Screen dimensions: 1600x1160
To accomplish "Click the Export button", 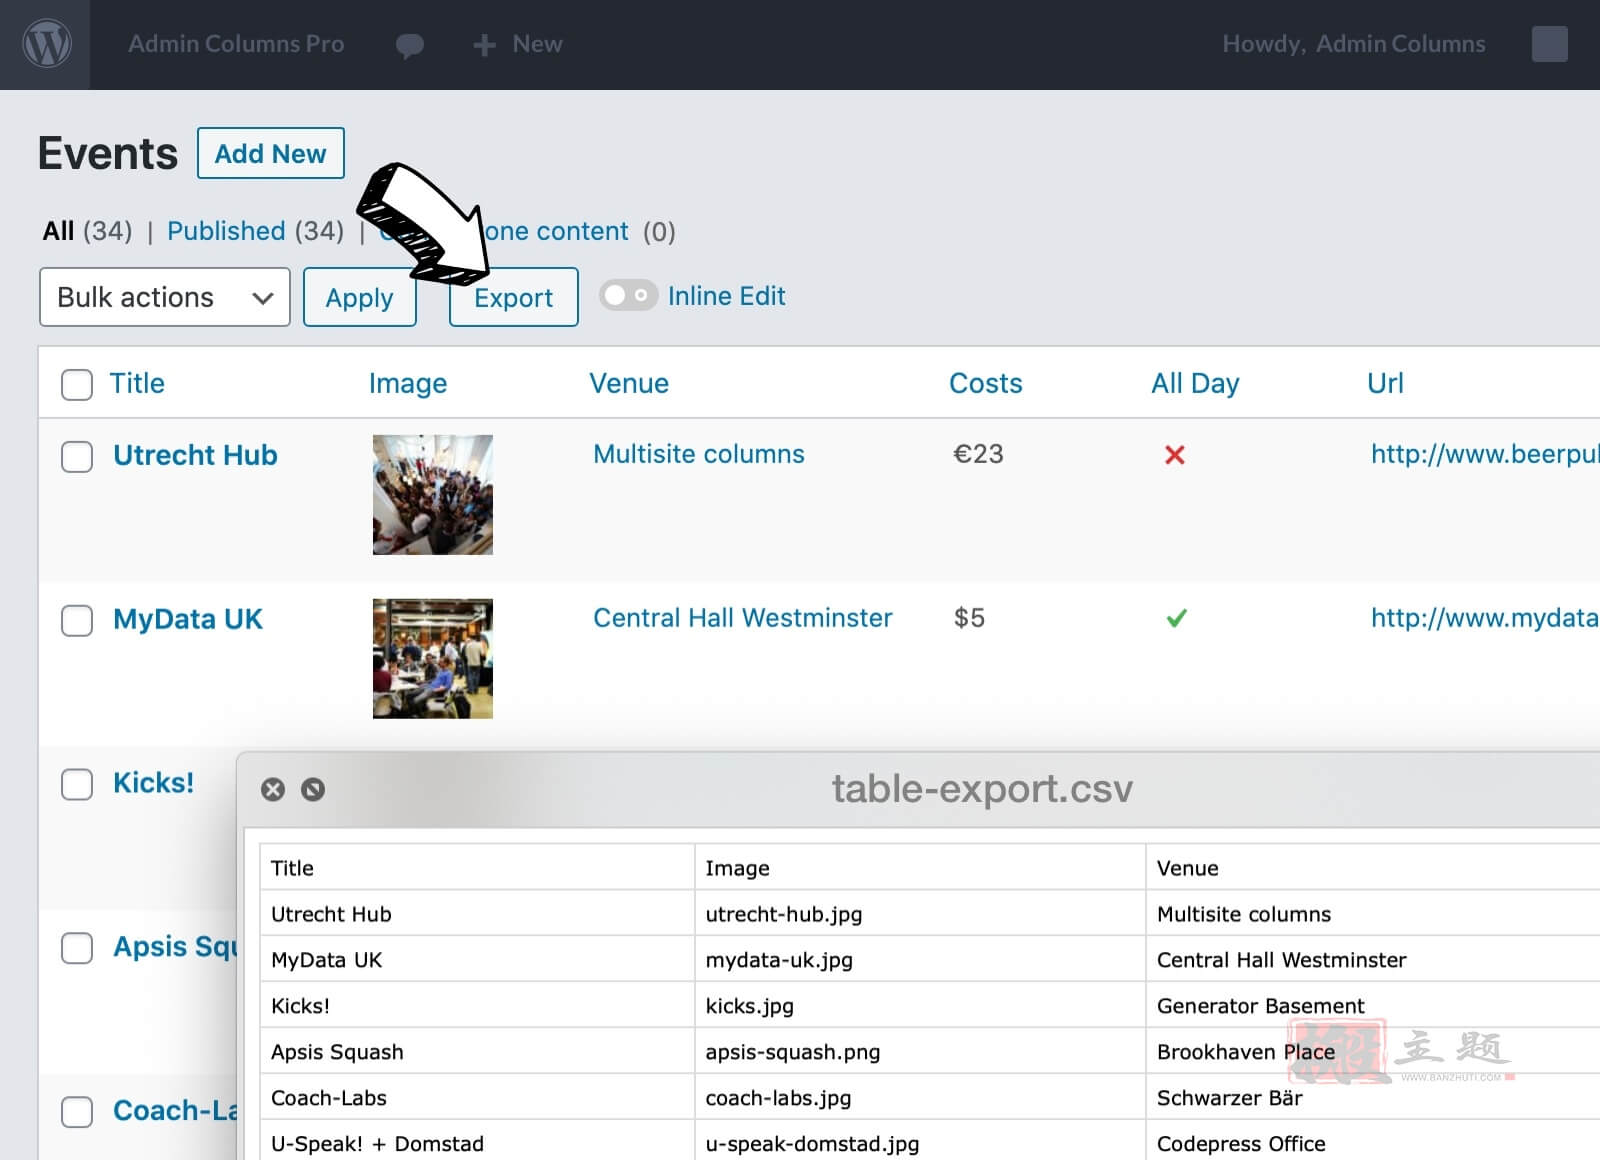I will click(514, 297).
